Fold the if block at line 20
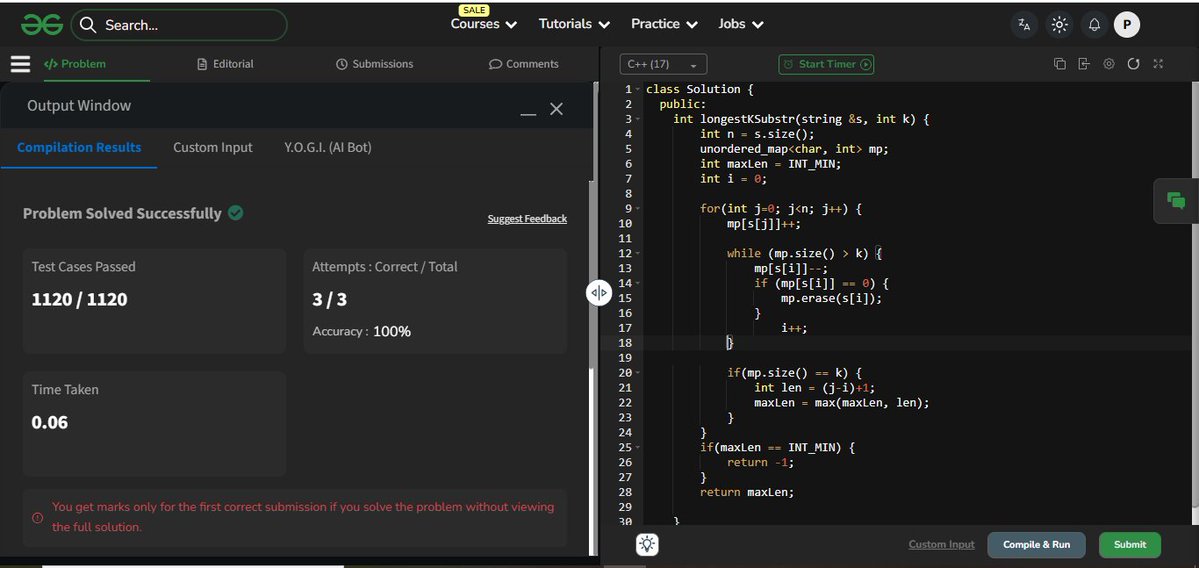The width and height of the screenshot is (1199, 568). [x=638, y=373]
